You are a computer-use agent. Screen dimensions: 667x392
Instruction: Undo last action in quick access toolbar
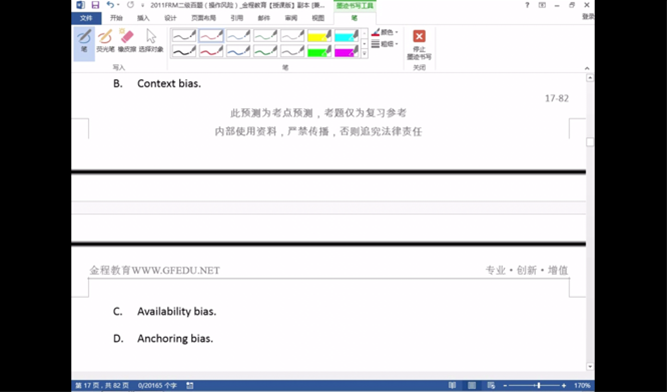(110, 5)
